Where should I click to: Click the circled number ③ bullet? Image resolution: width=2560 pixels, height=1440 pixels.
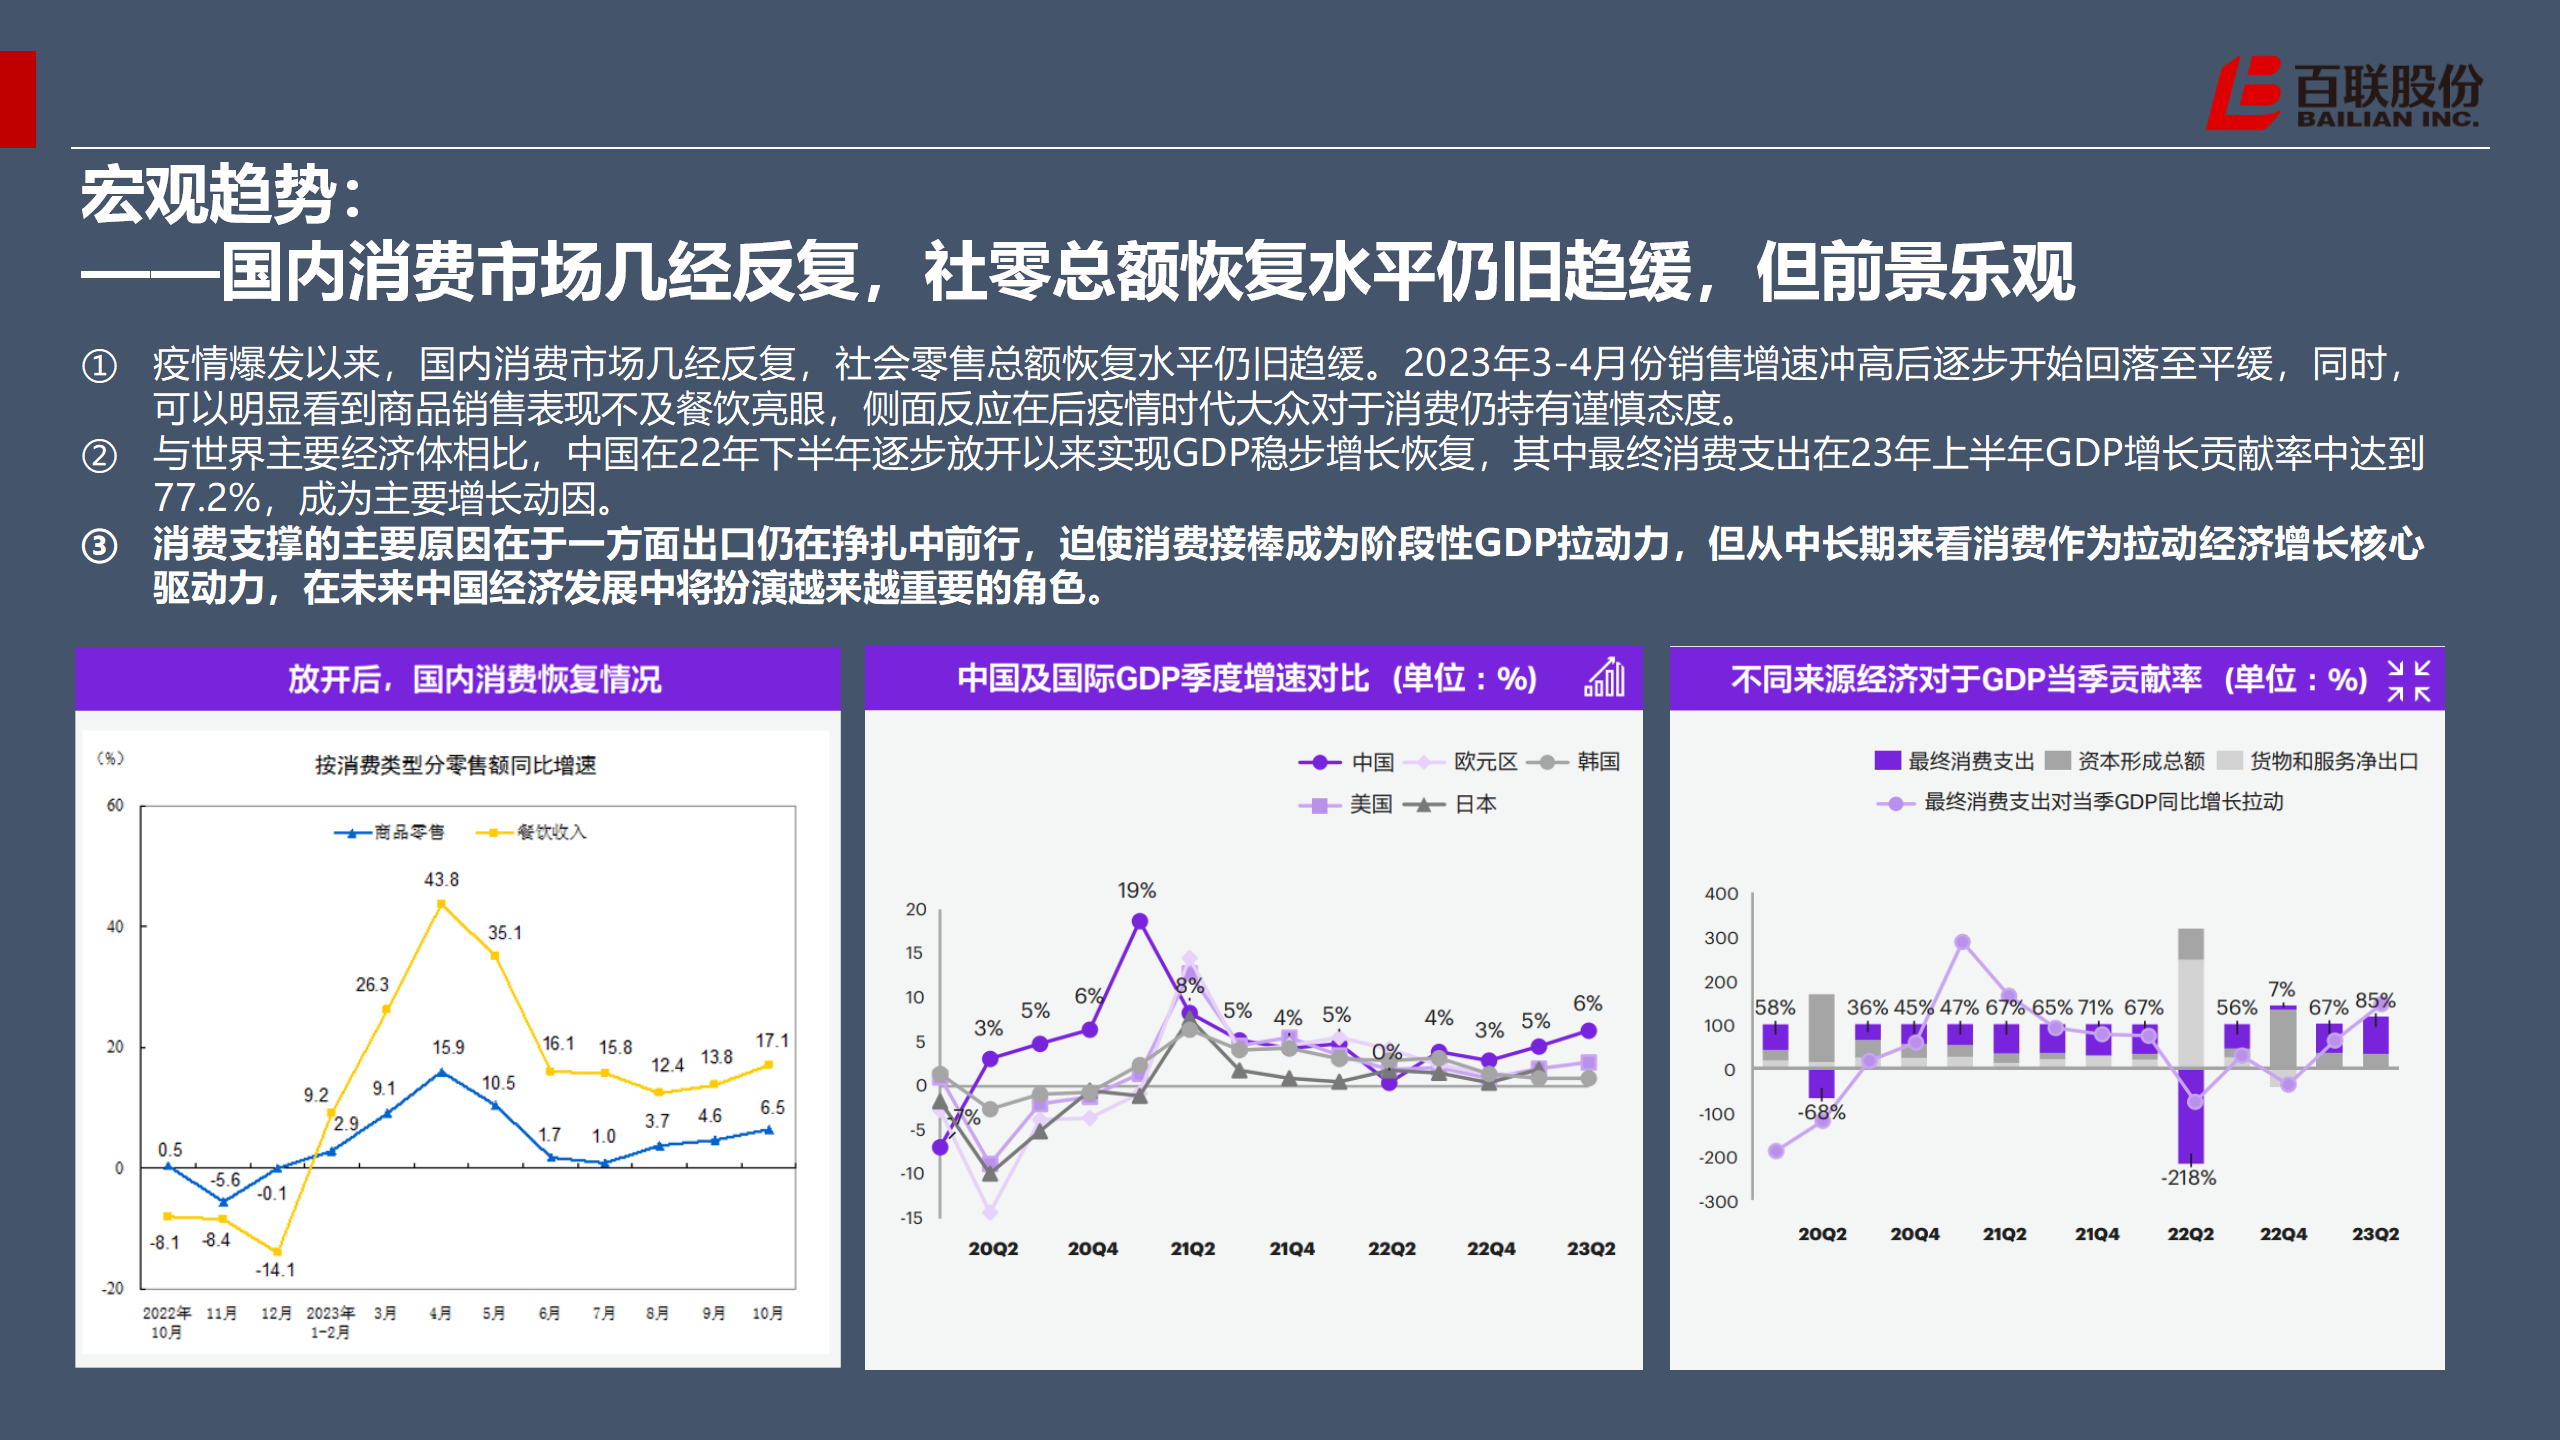pos(99,546)
